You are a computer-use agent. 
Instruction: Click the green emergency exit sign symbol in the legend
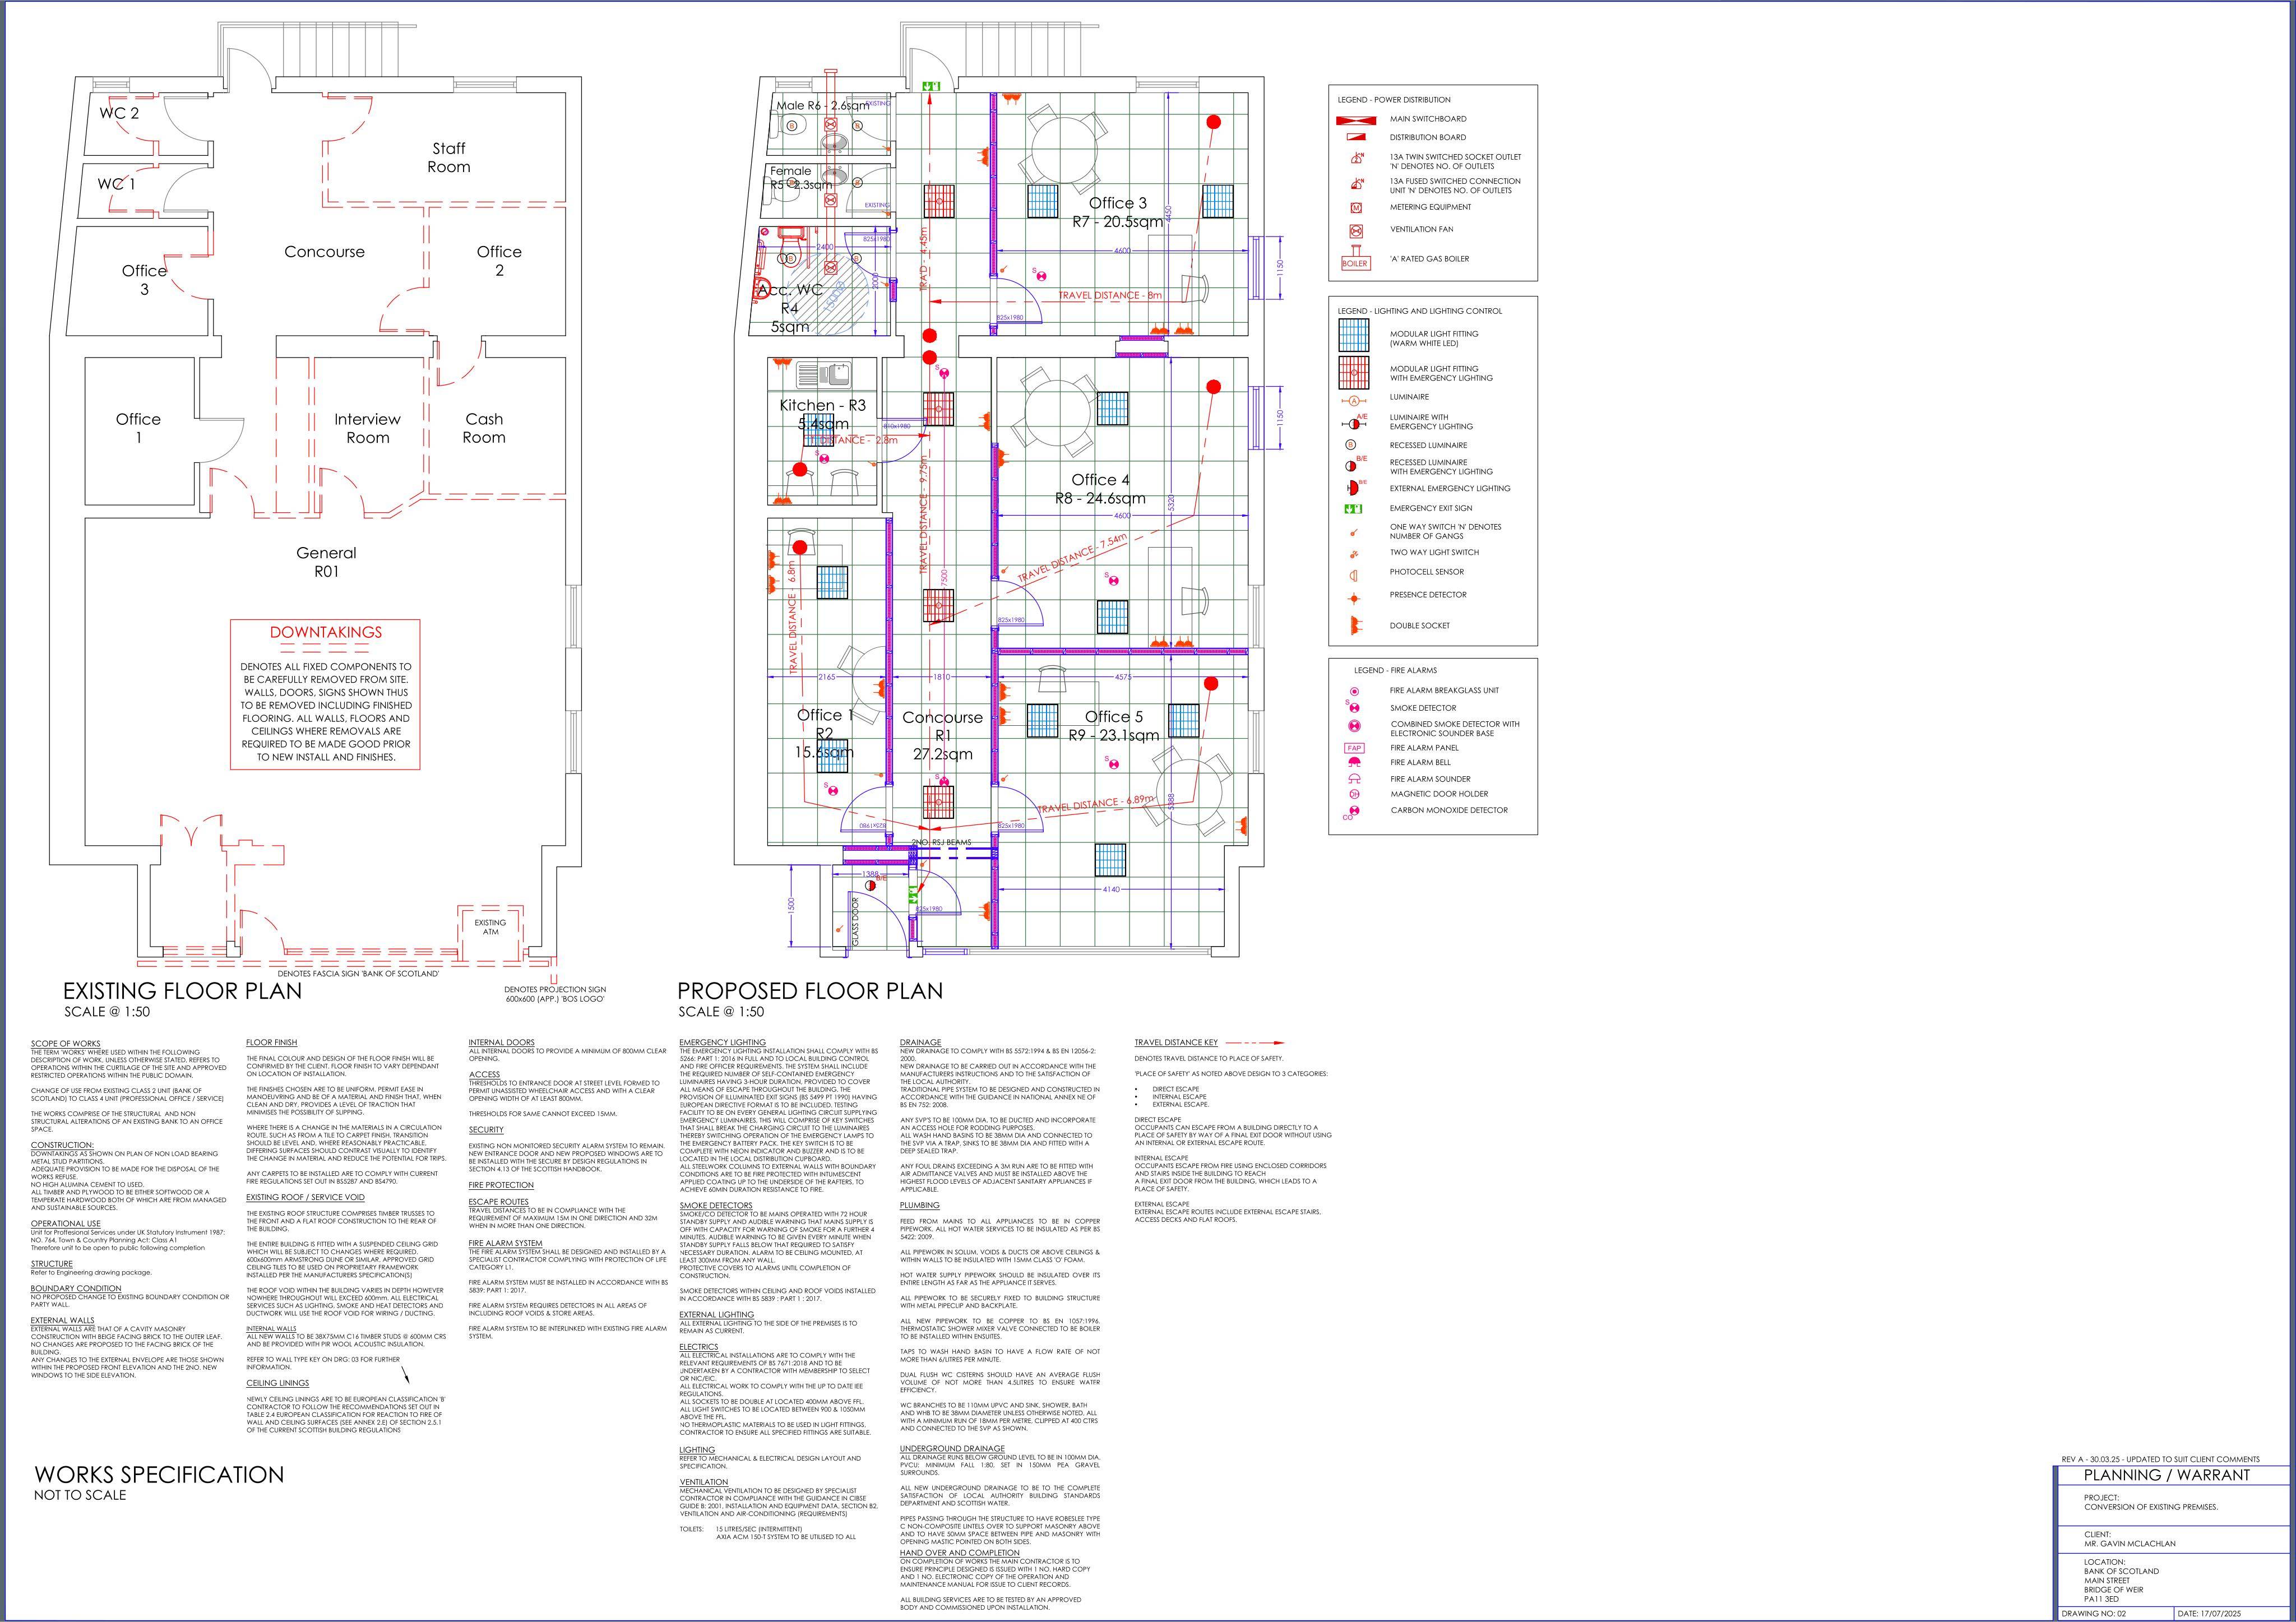[1354, 509]
